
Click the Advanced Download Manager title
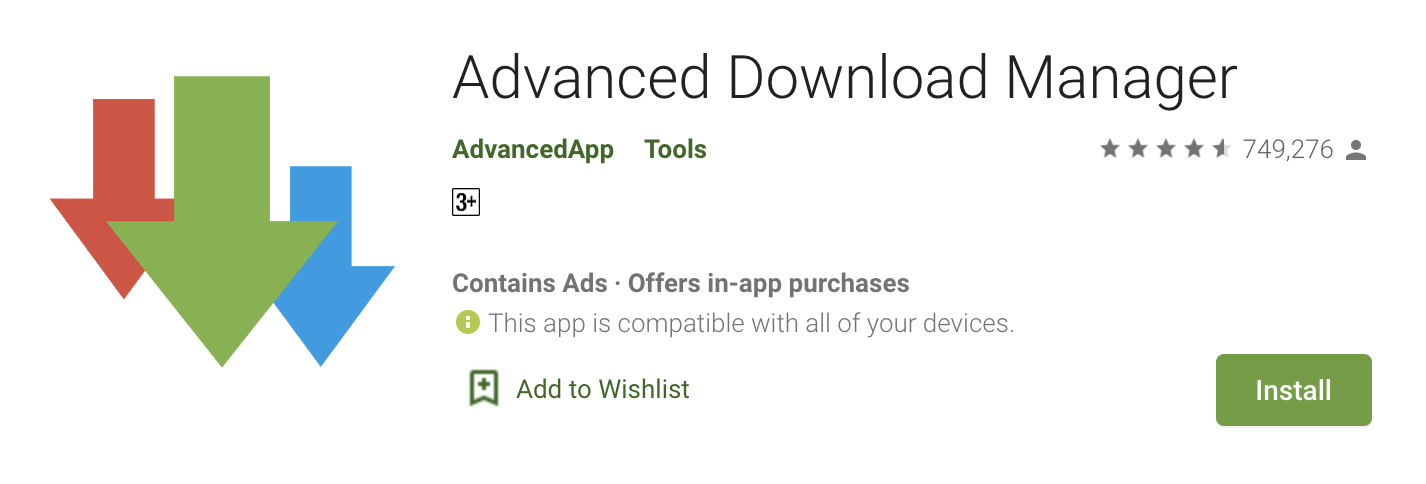pyautogui.click(x=845, y=78)
